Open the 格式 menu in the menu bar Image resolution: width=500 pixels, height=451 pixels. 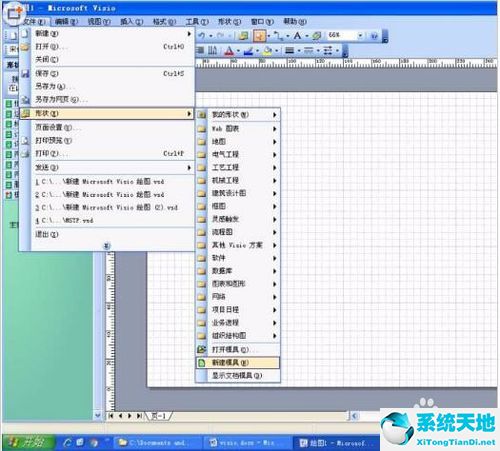pyautogui.click(x=164, y=22)
